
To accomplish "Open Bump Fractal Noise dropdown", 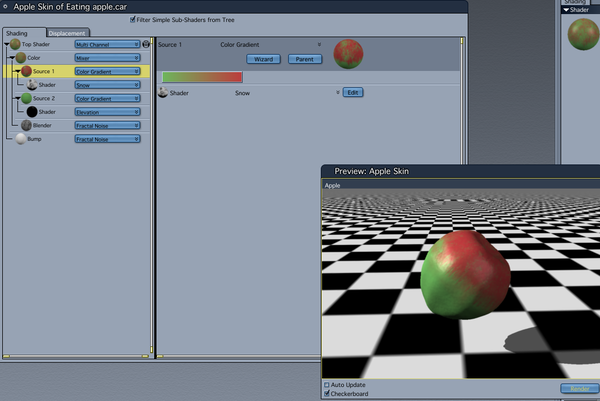I will [x=108, y=139].
